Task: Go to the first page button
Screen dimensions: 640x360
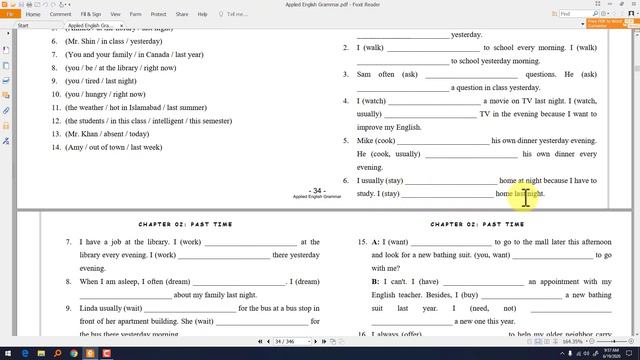Action: 260,341
